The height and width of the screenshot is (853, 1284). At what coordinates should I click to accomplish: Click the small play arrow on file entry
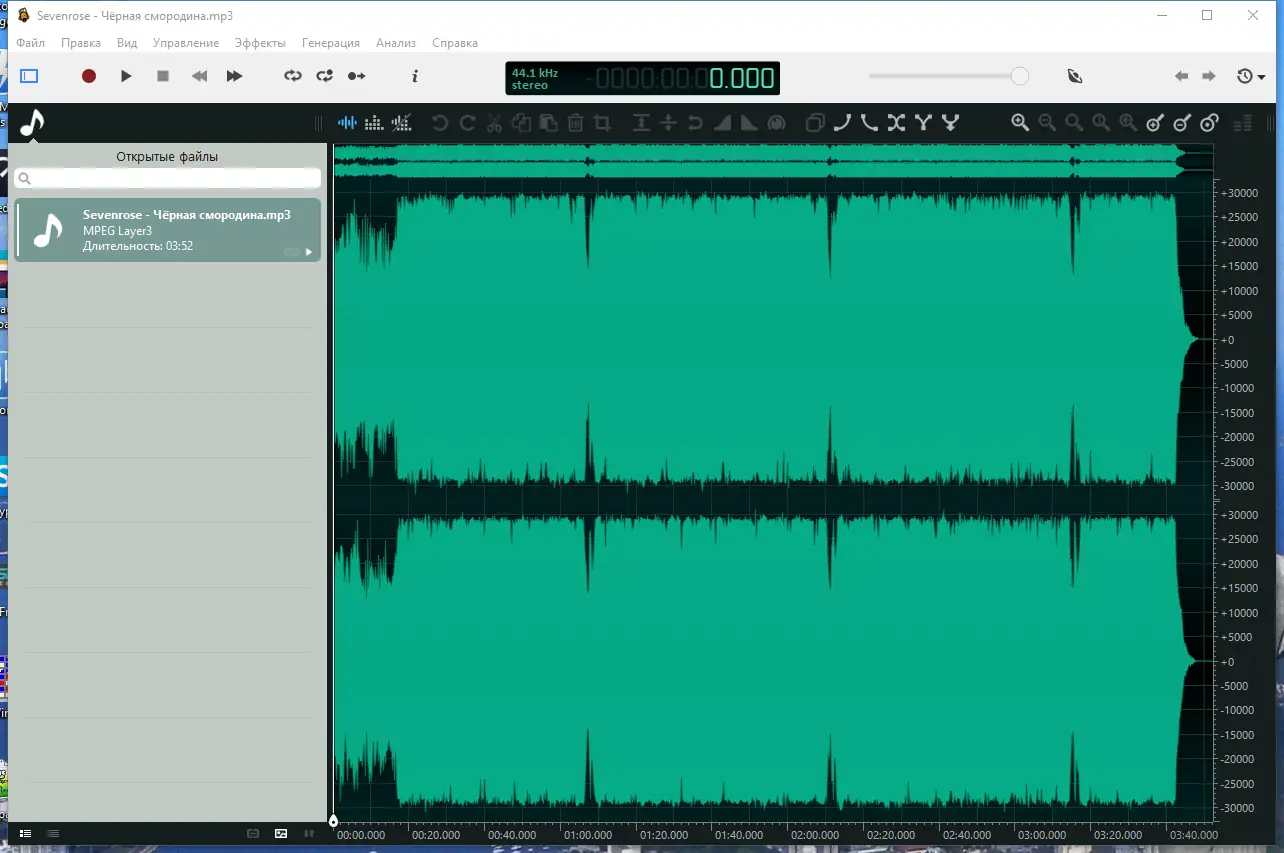click(309, 252)
